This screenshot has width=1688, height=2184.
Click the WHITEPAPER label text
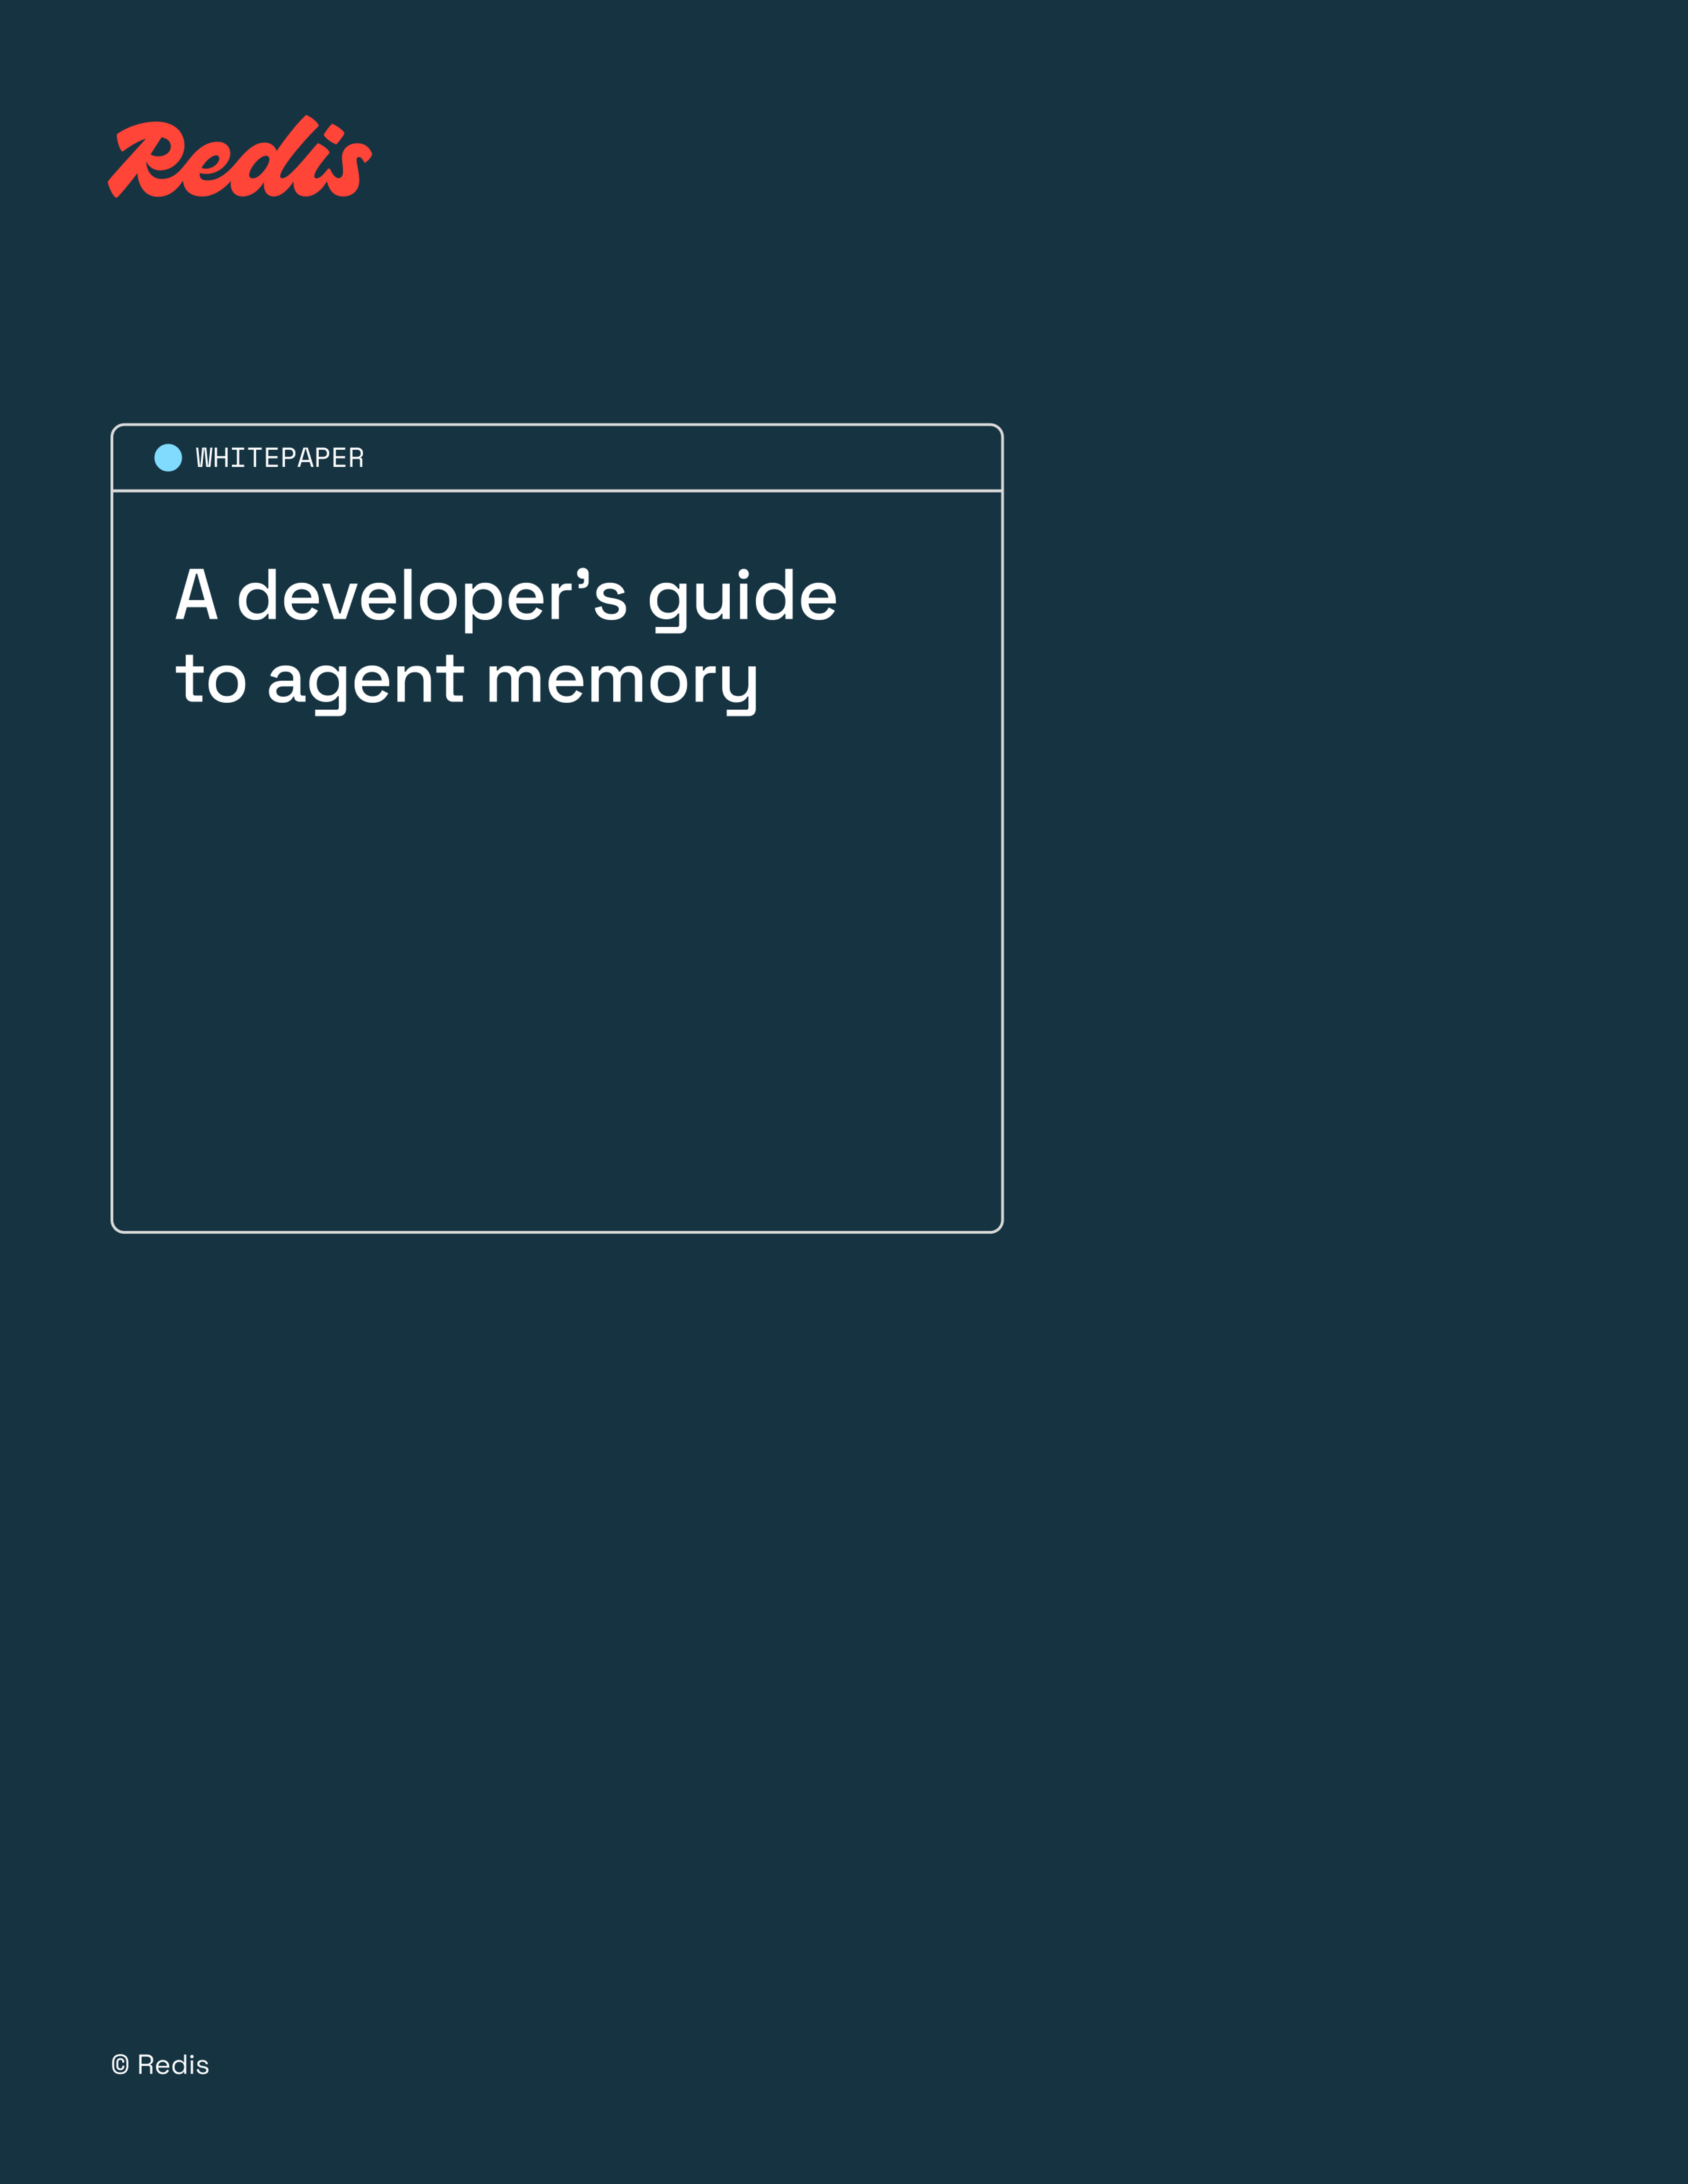coord(279,458)
